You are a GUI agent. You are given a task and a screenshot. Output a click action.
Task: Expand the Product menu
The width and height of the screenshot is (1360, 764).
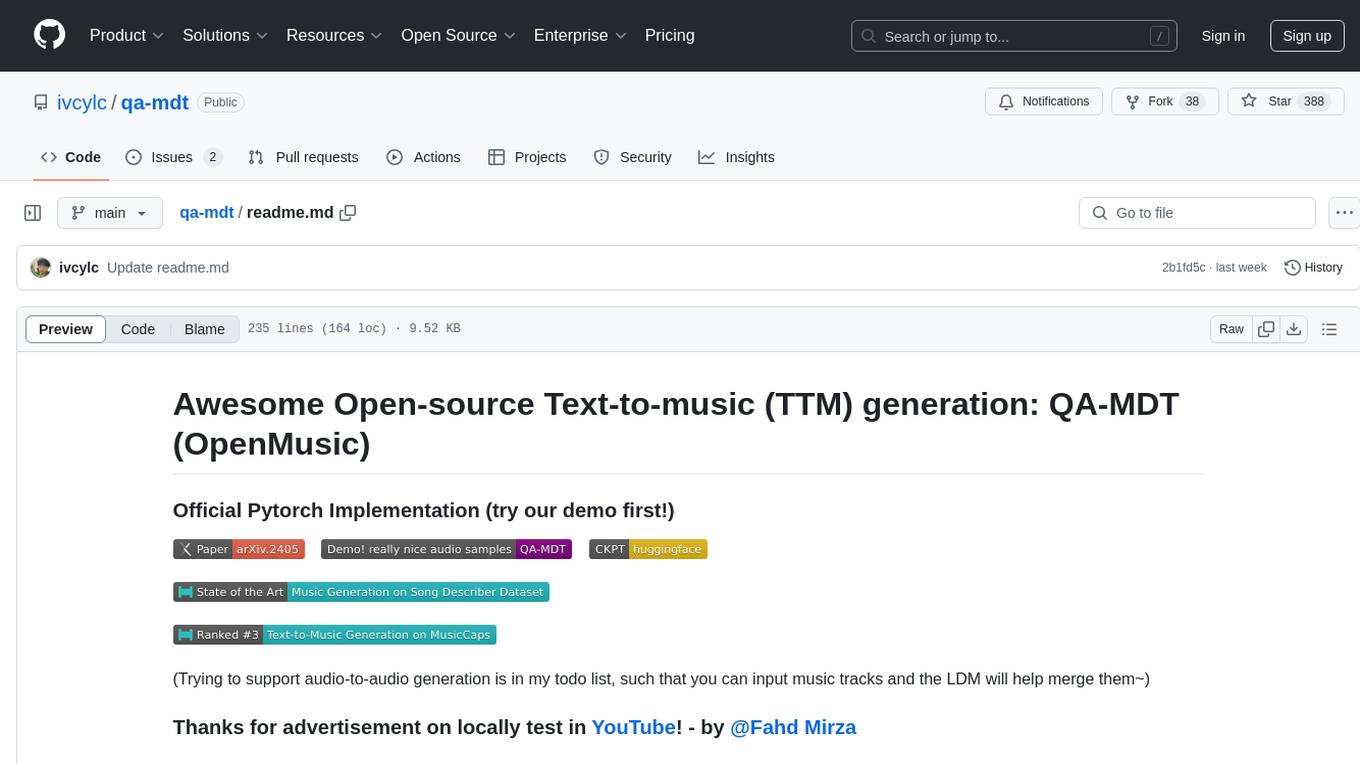[127, 35]
